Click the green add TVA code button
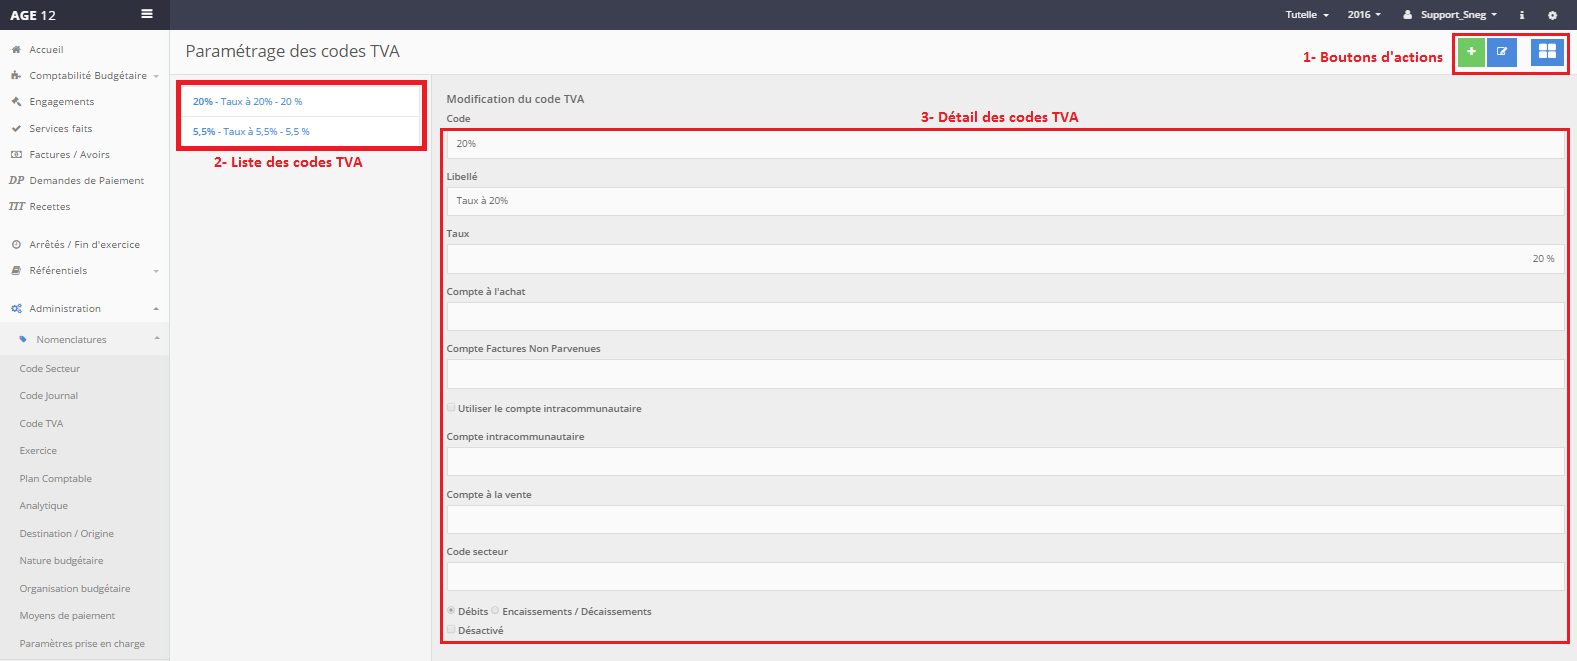Image resolution: width=1577 pixels, height=661 pixels. coord(1471,52)
